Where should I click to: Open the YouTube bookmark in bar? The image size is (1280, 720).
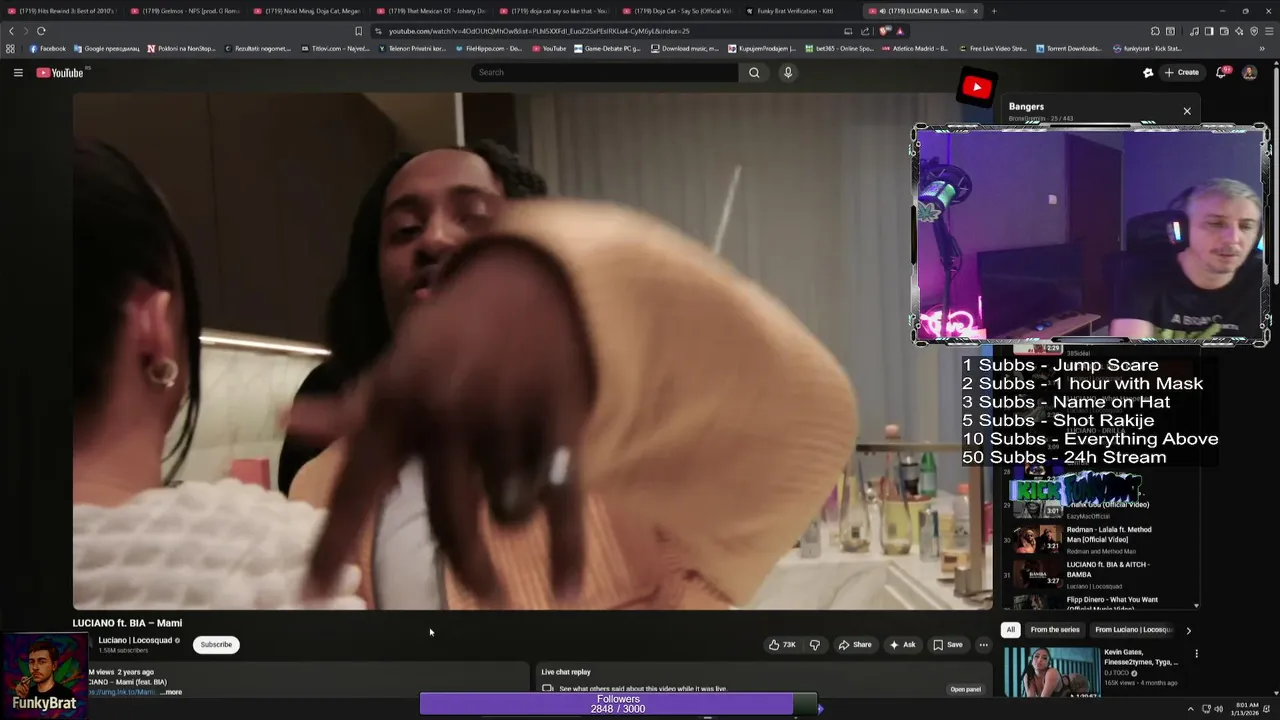pyautogui.click(x=549, y=48)
